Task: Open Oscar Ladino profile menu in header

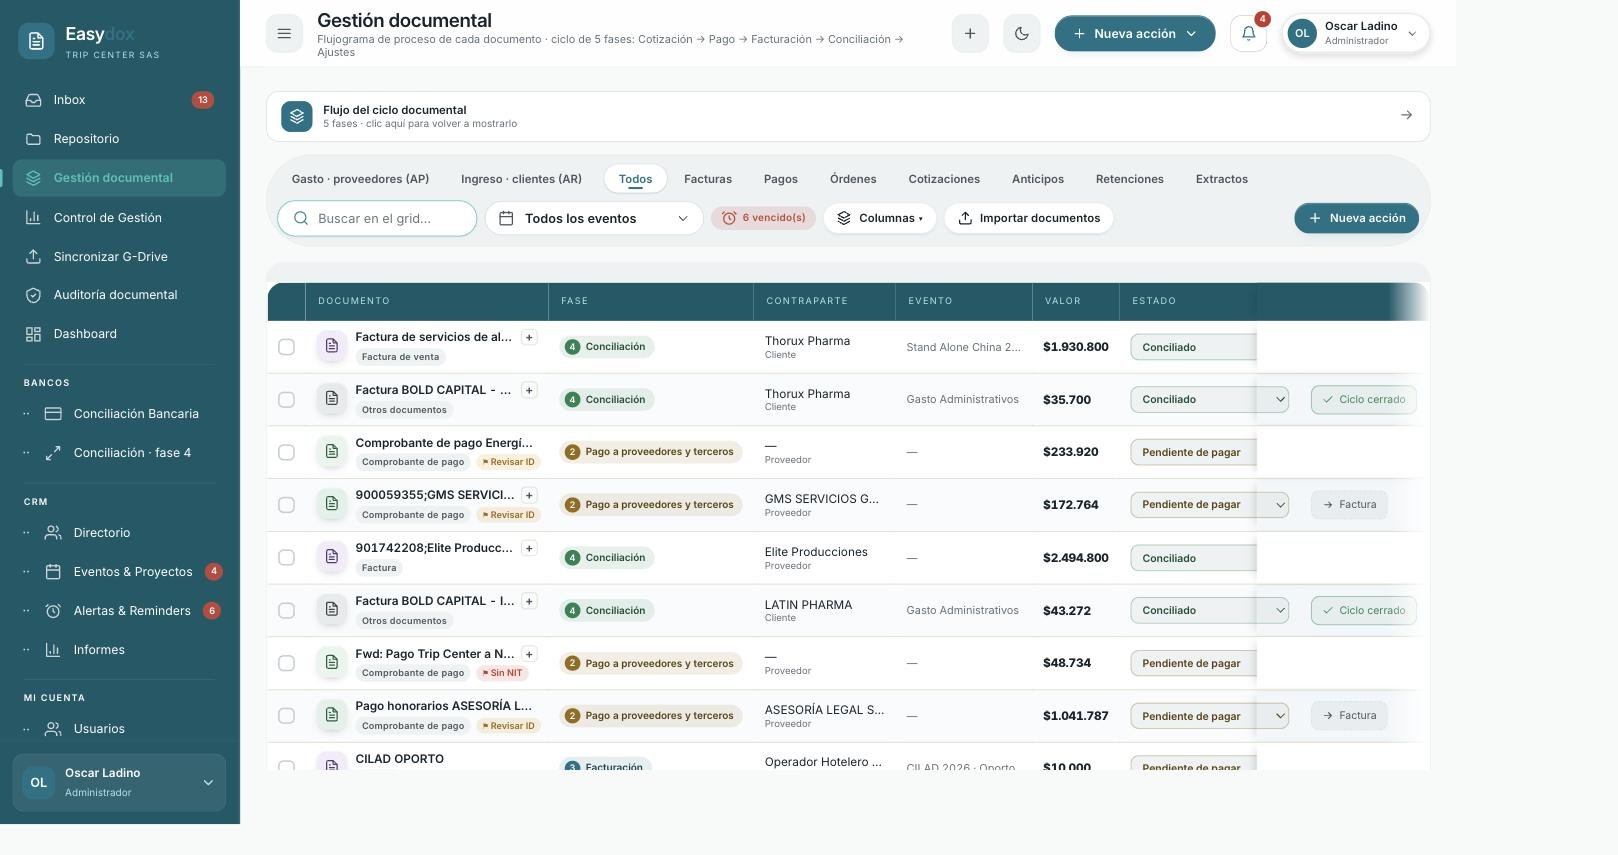Action: click(x=1356, y=33)
